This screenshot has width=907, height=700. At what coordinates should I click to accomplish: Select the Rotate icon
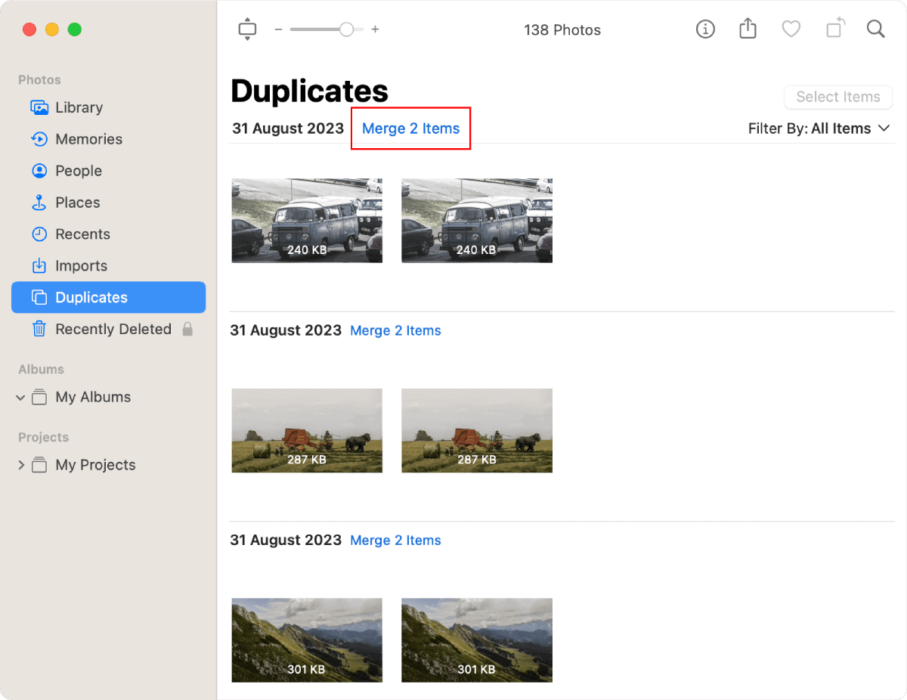835,29
